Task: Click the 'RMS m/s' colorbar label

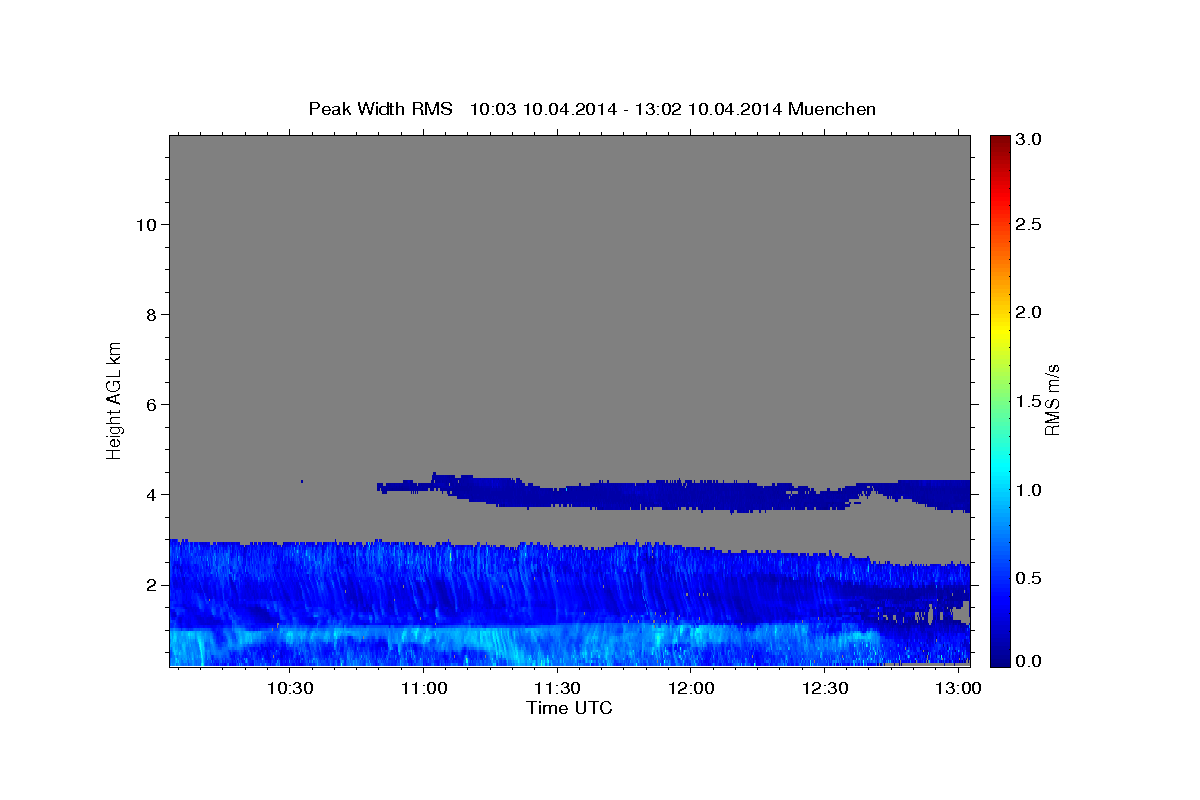Action: [x=1052, y=400]
